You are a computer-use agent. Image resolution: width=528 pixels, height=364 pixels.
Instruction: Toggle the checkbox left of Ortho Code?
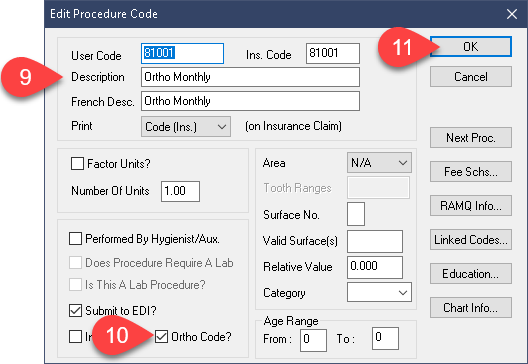click(x=75, y=336)
